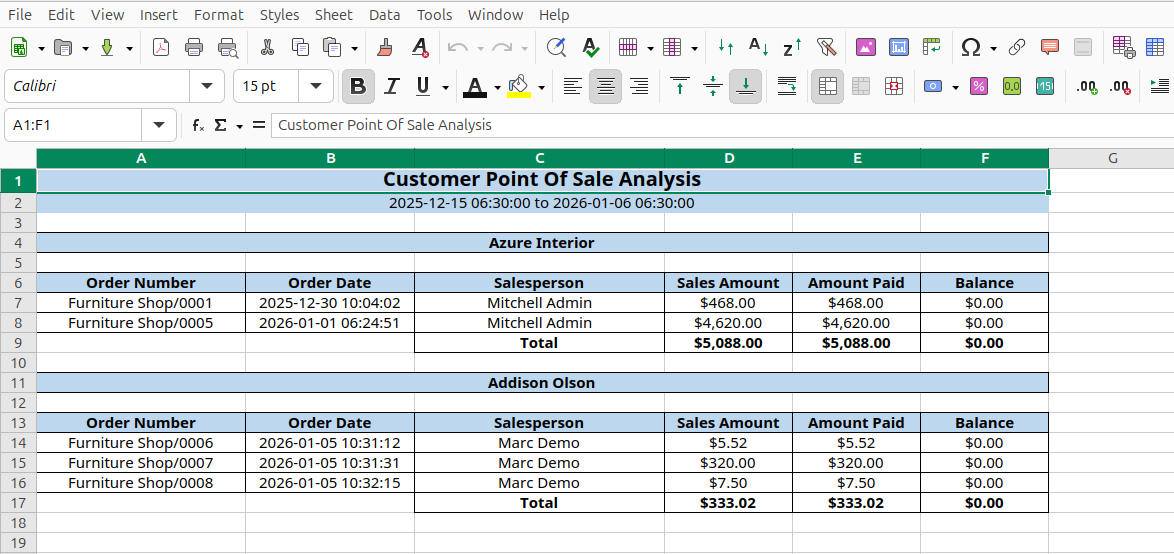Open Find and Replace
Image resolution: width=1174 pixels, height=554 pixels.
click(556, 48)
